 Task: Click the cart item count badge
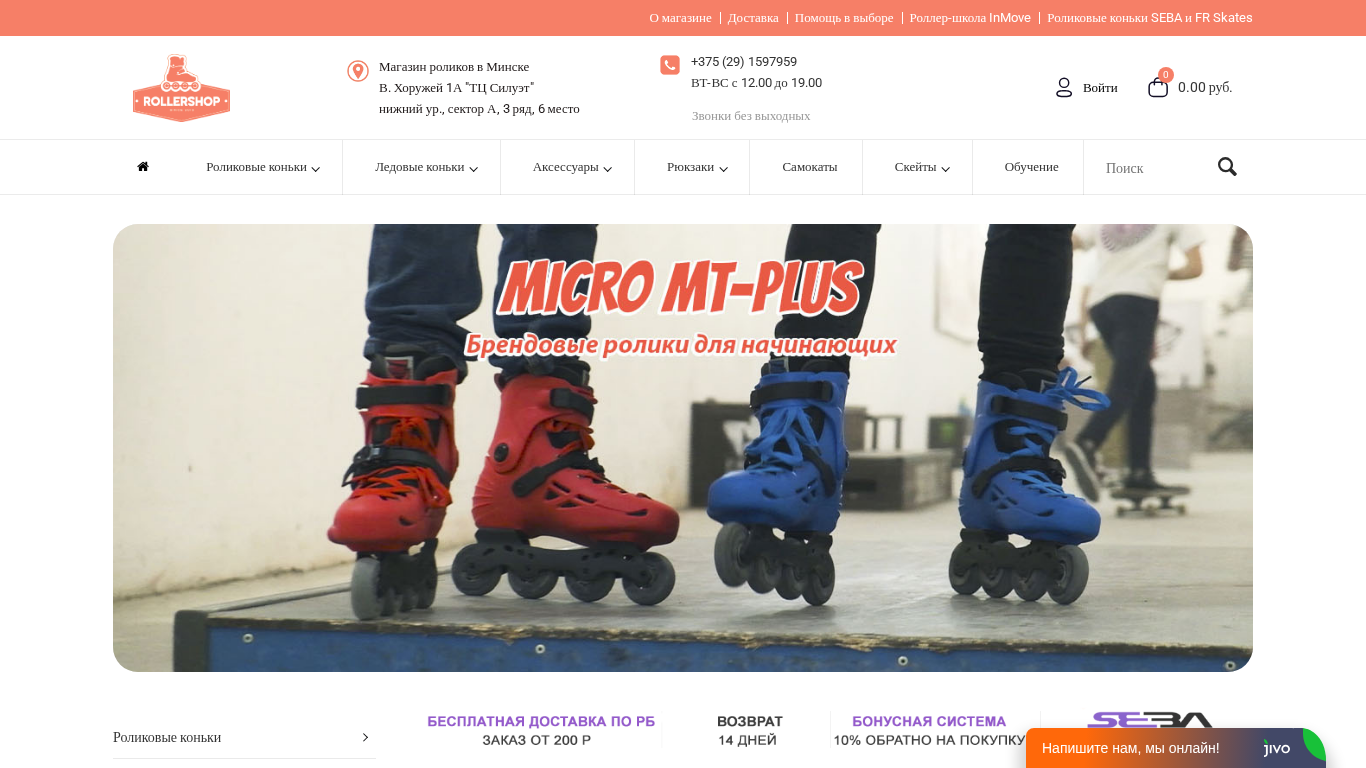[x=1166, y=75]
